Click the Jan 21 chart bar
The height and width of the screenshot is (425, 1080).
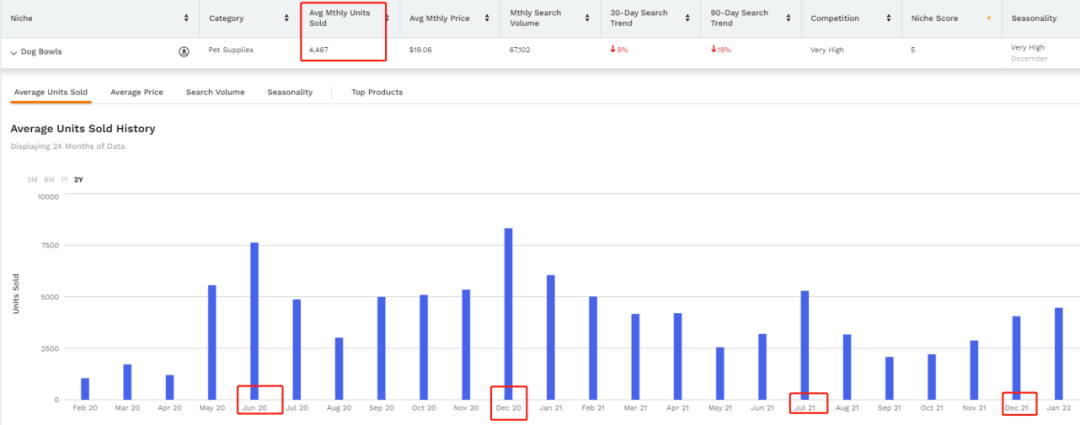550,338
